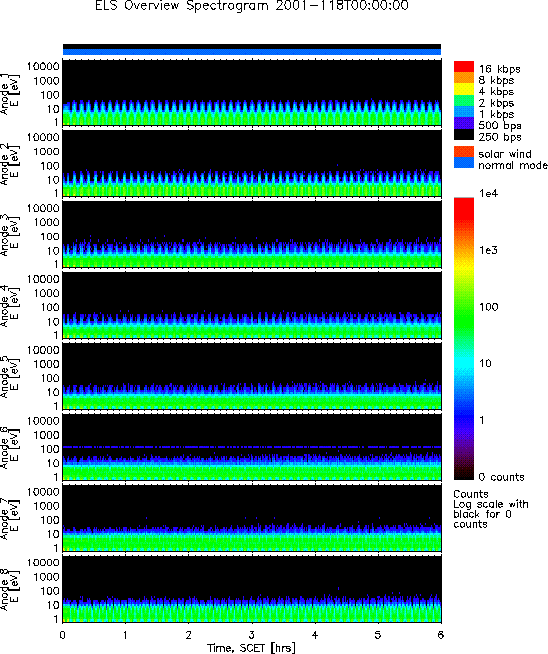Click the '1000' tick of the Anode 8 axis
This screenshot has height=654, width=548.
coord(47,576)
